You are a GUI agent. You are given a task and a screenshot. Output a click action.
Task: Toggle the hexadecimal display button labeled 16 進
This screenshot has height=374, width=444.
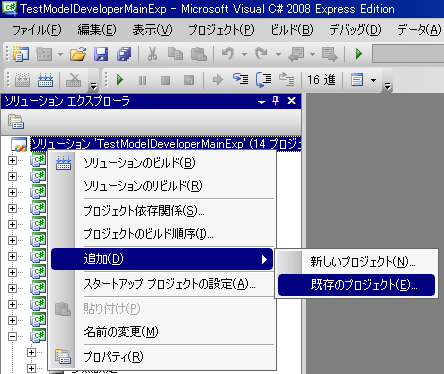[x=321, y=80]
